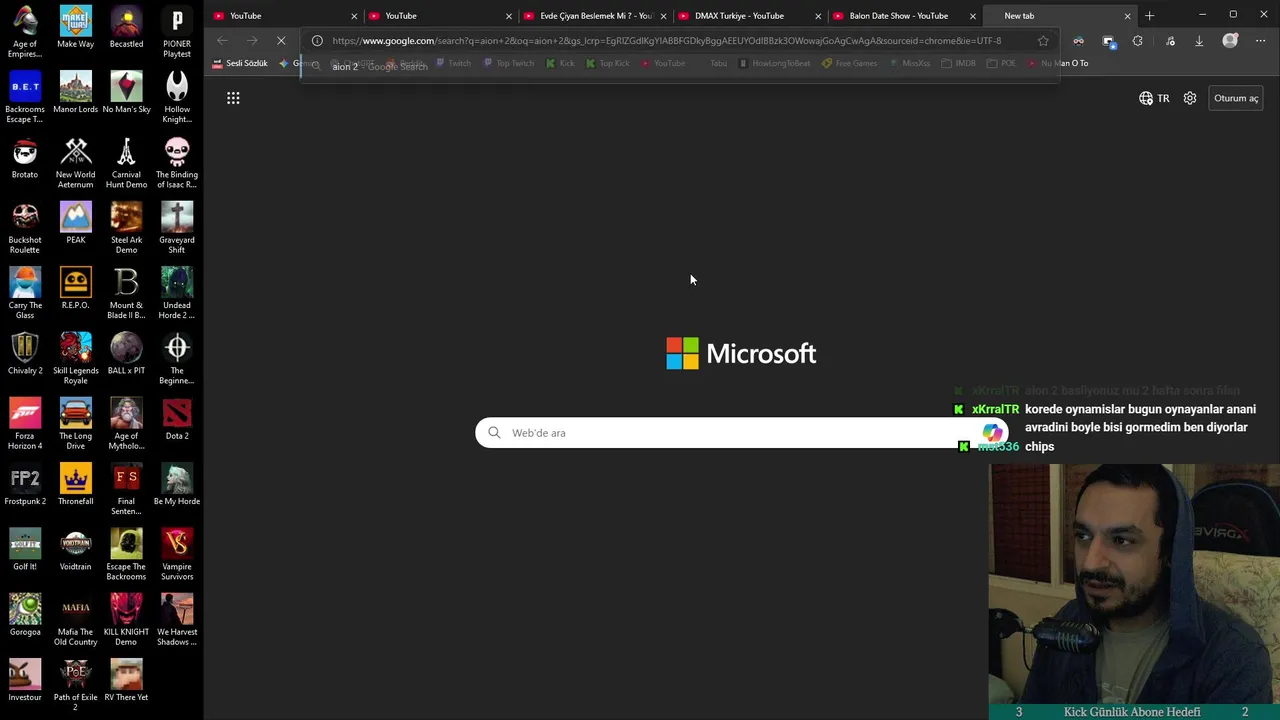Select the Frostpunk 2 desktop icon
The height and width of the screenshot is (720, 1280).
(25, 484)
